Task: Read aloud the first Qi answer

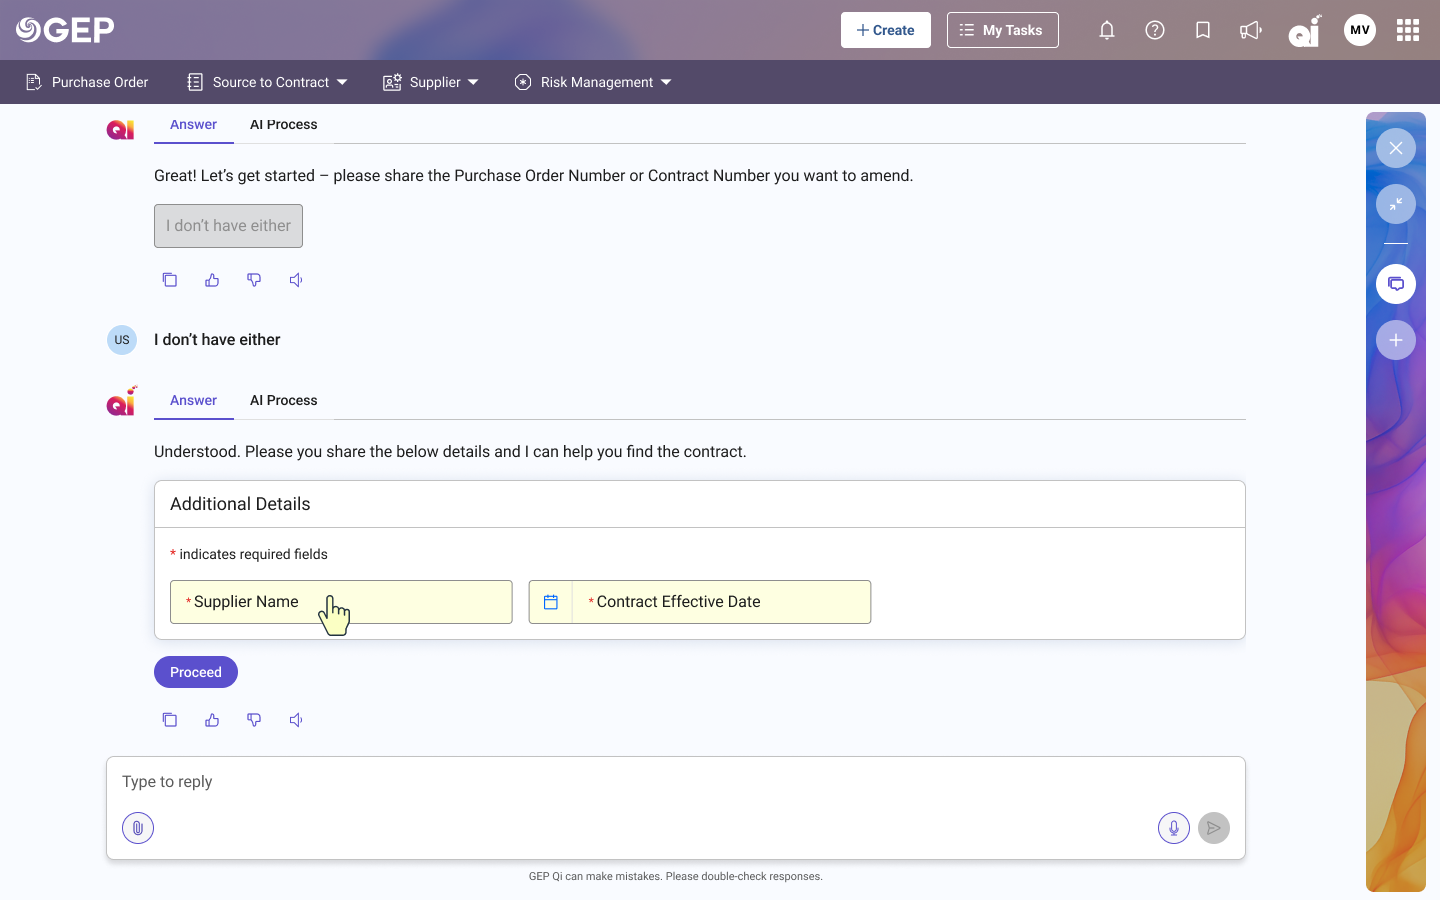Action: click(x=296, y=280)
